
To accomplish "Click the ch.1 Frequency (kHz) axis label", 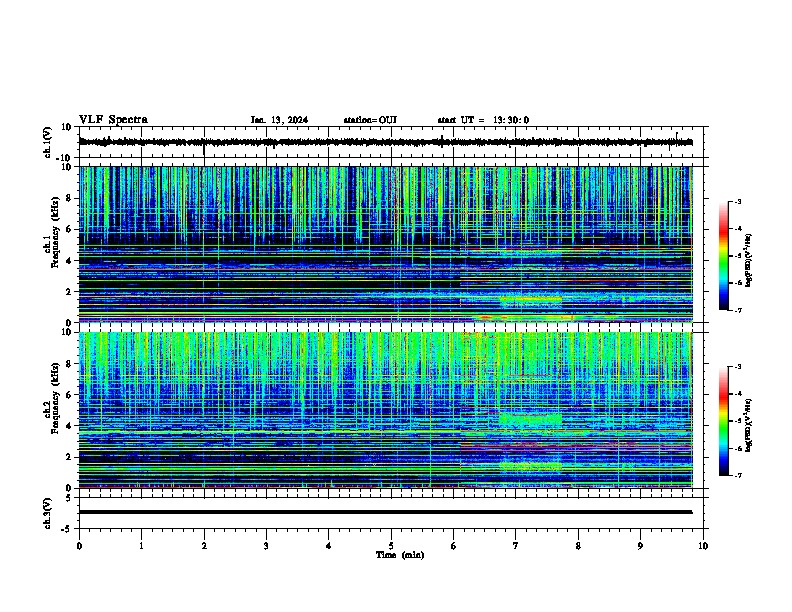I will [x=51, y=232].
